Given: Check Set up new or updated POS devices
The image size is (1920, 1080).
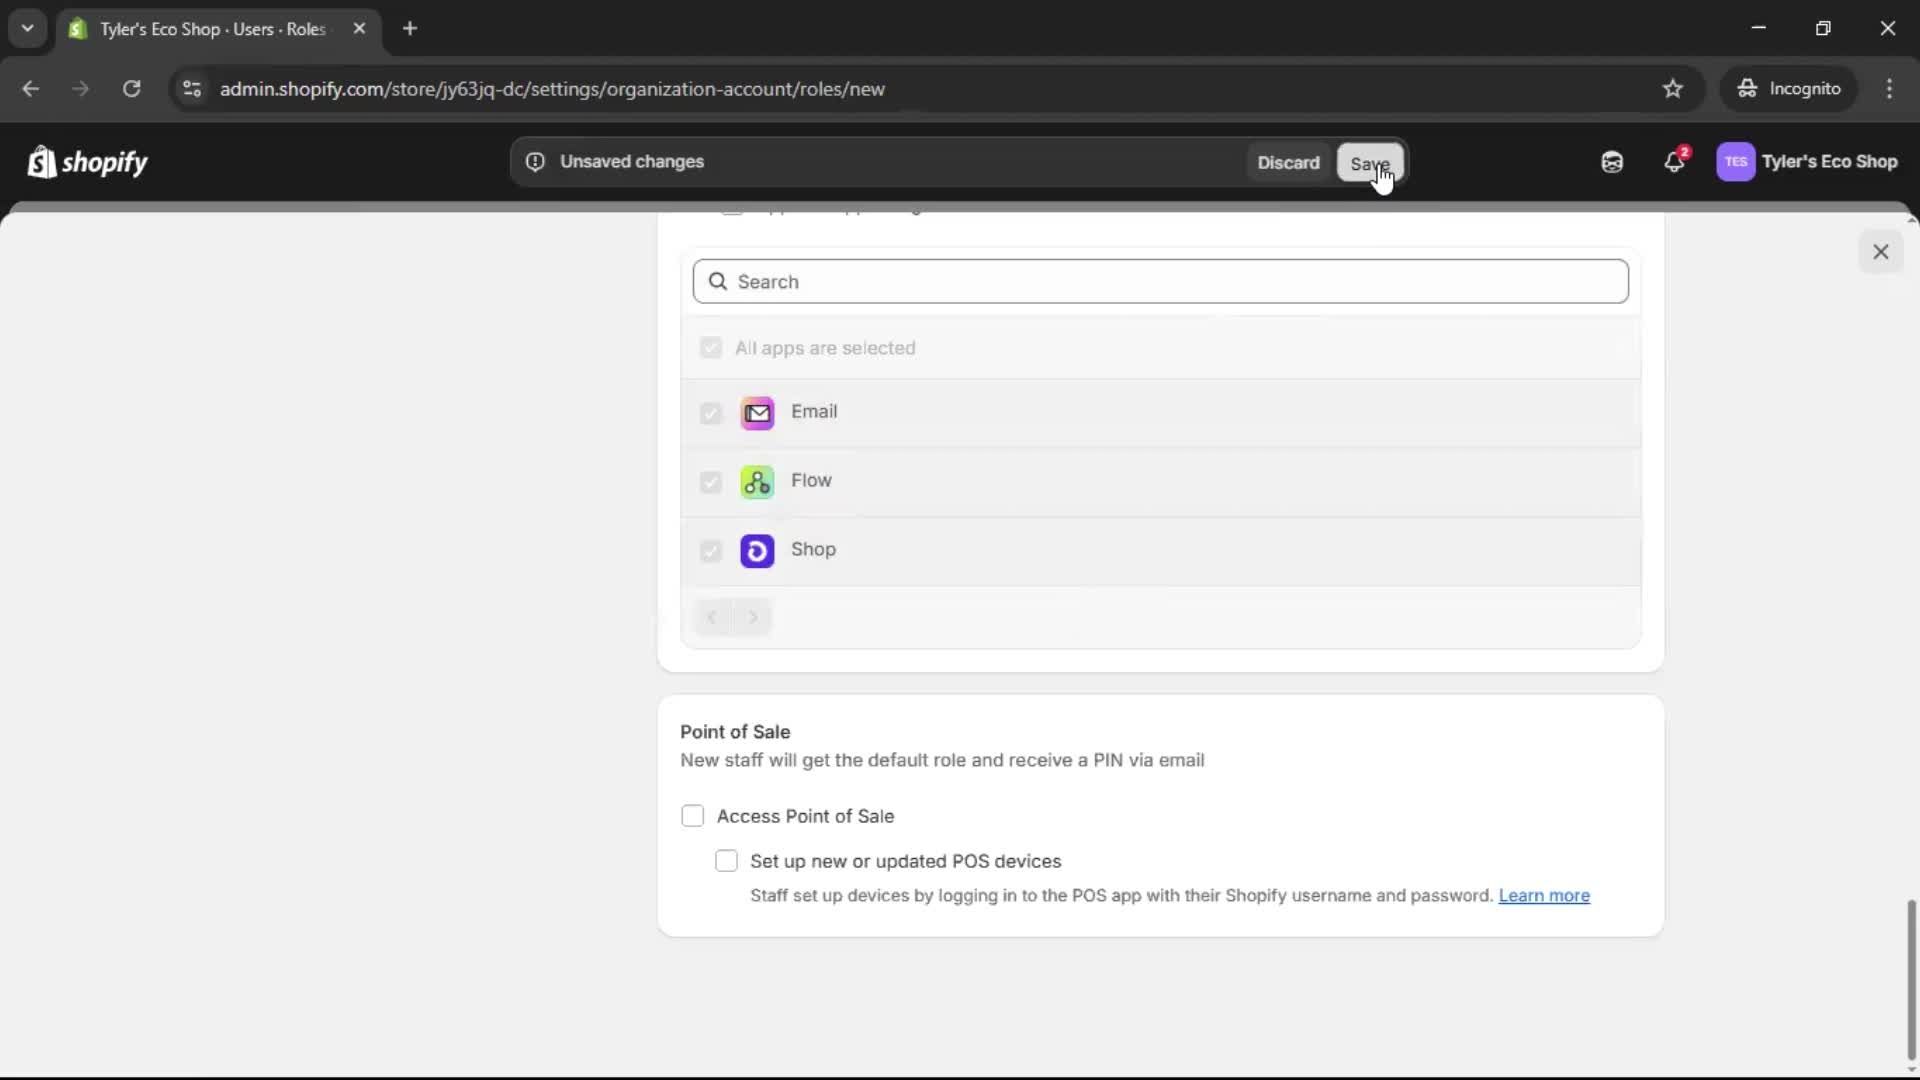Looking at the screenshot, I should coord(726,860).
